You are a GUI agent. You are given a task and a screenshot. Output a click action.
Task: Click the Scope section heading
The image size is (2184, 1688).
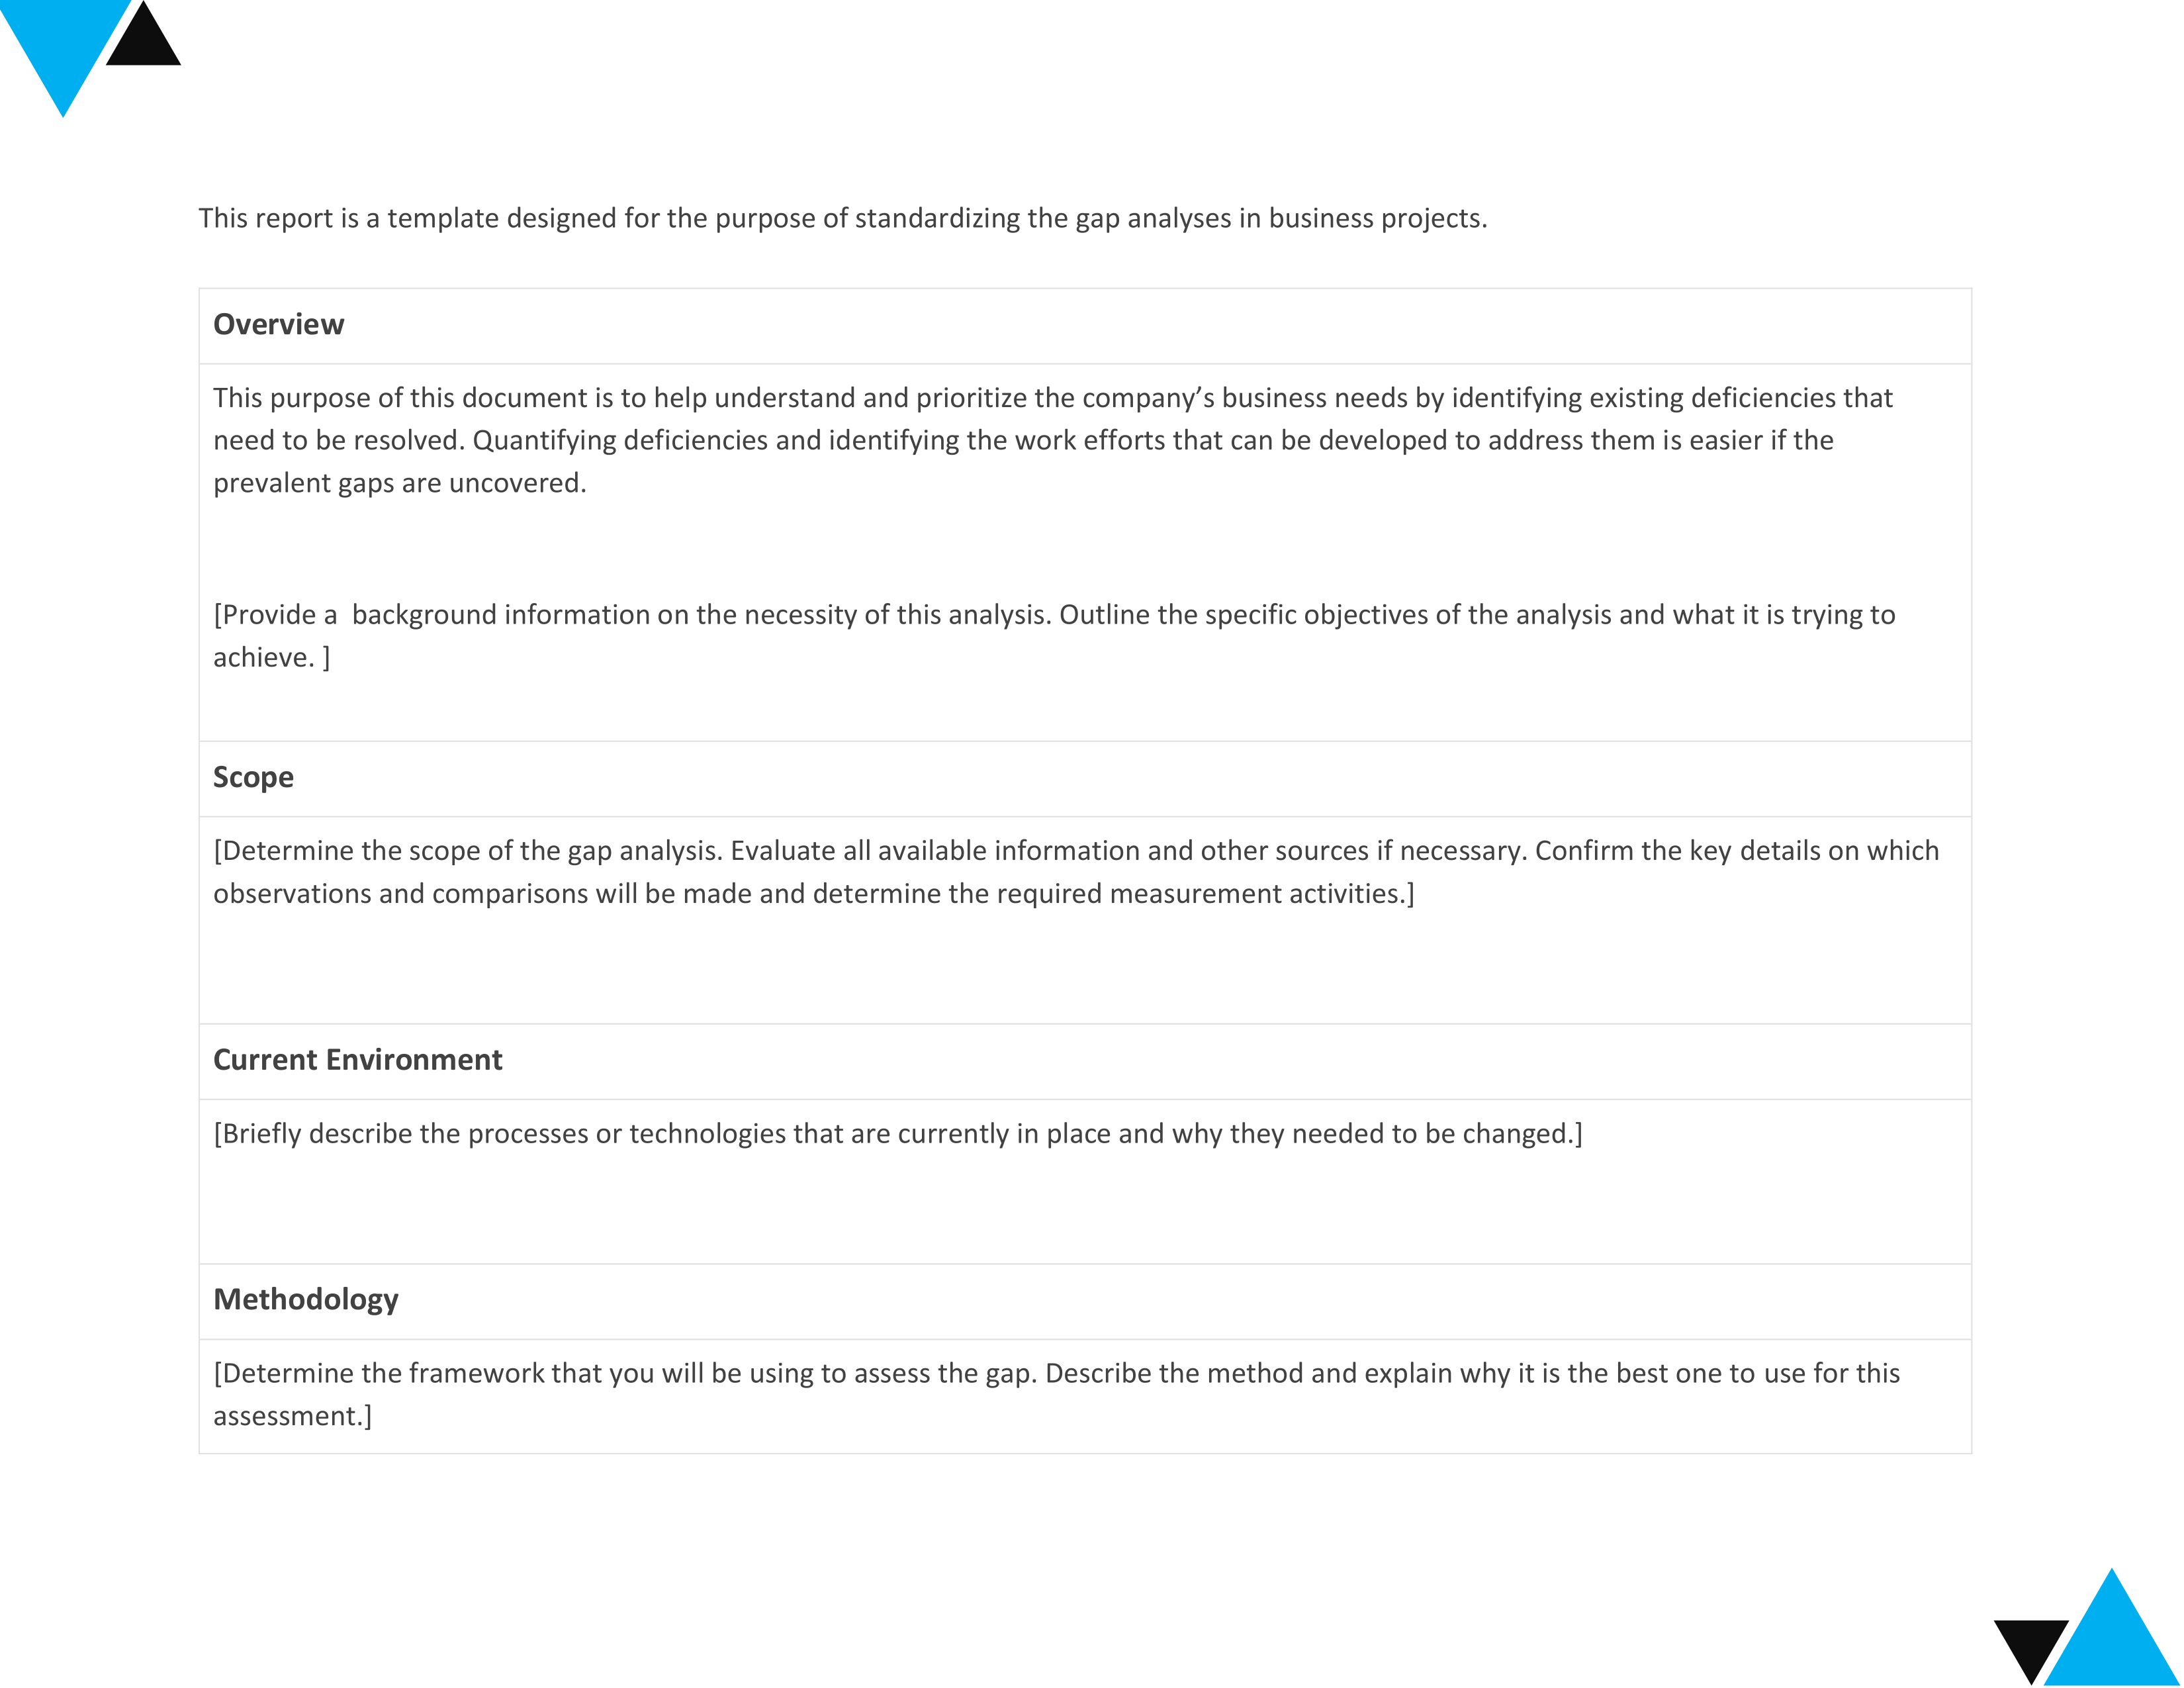click(253, 778)
